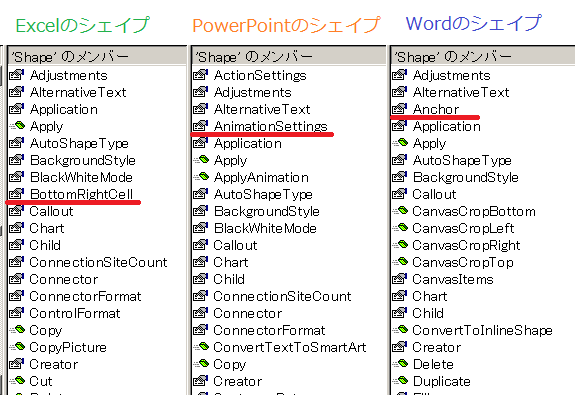
Task: Select ConvertToInlineShape in the Word list
Action: (483, 330)
